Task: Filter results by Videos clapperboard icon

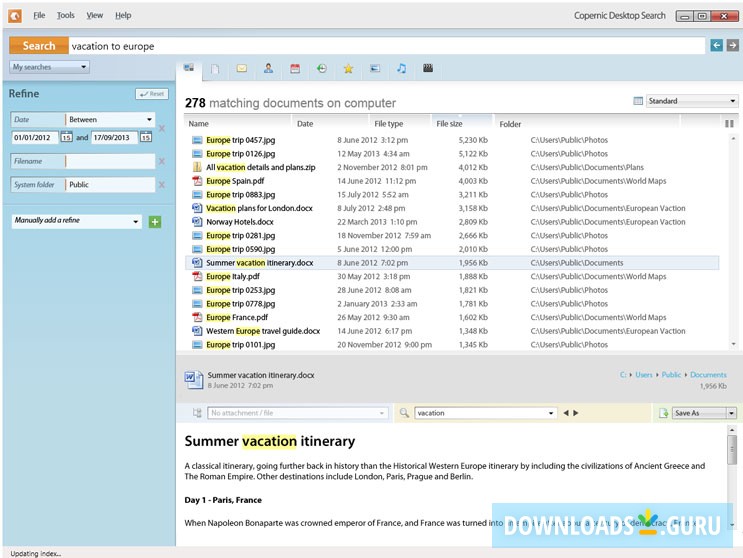Action: tap(428, 69)
